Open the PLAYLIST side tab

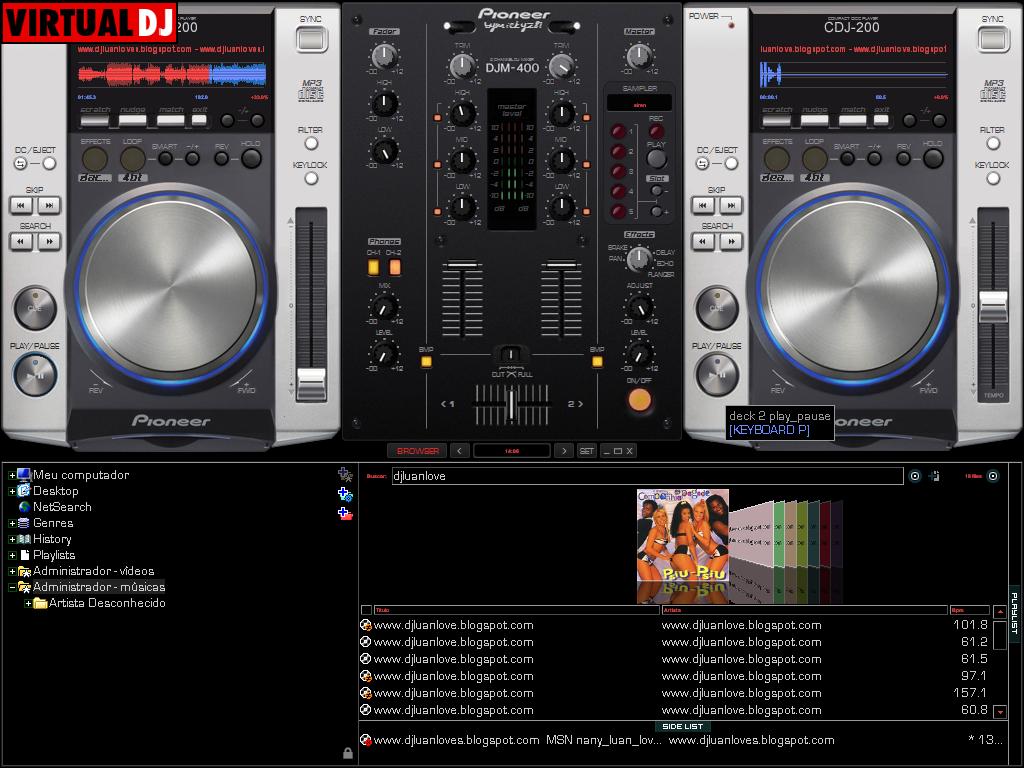[1014, 613]
